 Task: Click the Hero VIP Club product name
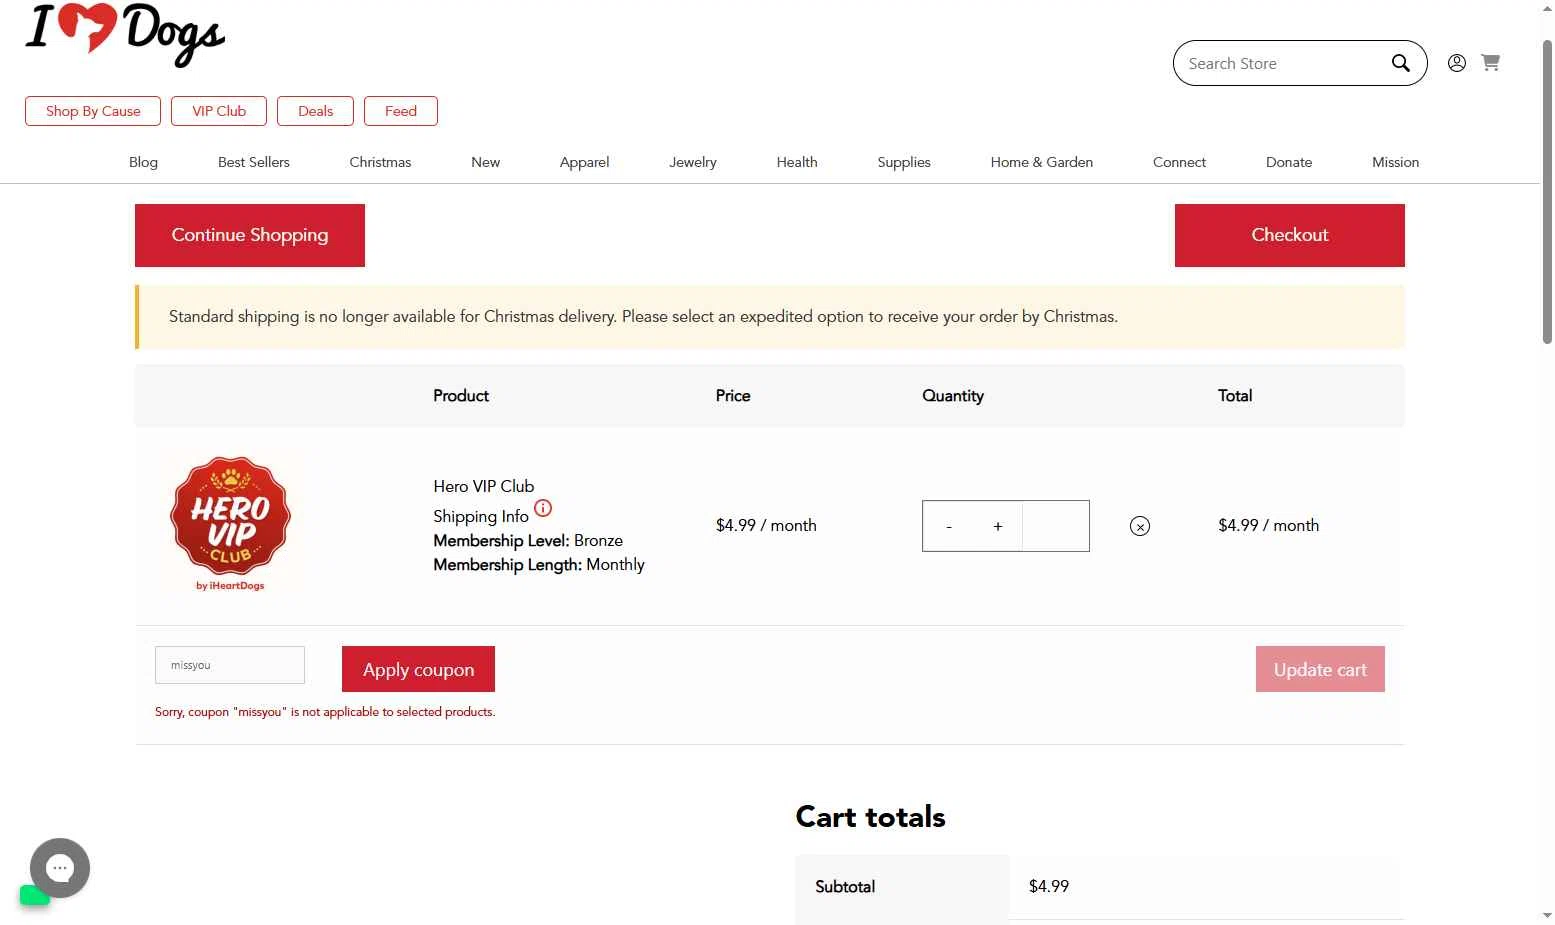click(484, 486)
